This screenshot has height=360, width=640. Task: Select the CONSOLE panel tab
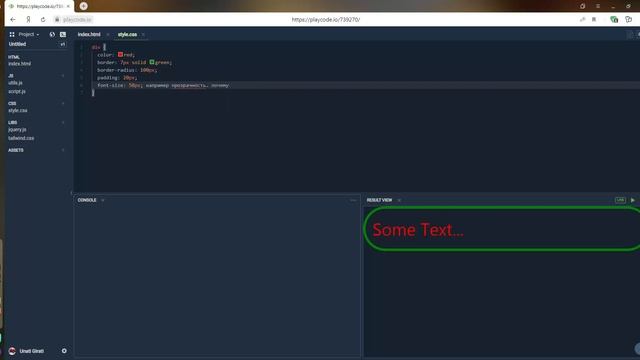(x=87, y=200)
